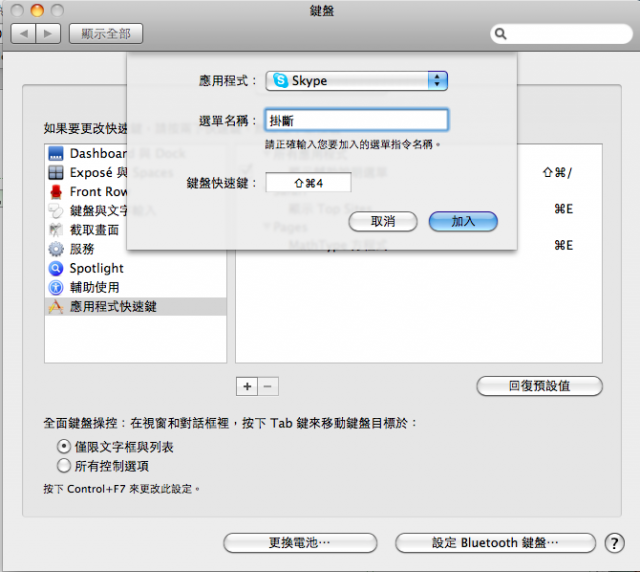Click the first ⌘E shortcut value

(564, 209)
